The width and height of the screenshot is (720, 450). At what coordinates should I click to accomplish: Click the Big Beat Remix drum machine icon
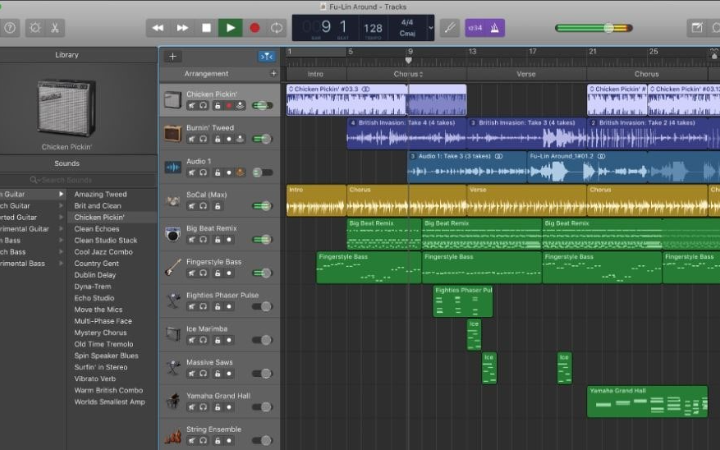[x=173, y=234]
